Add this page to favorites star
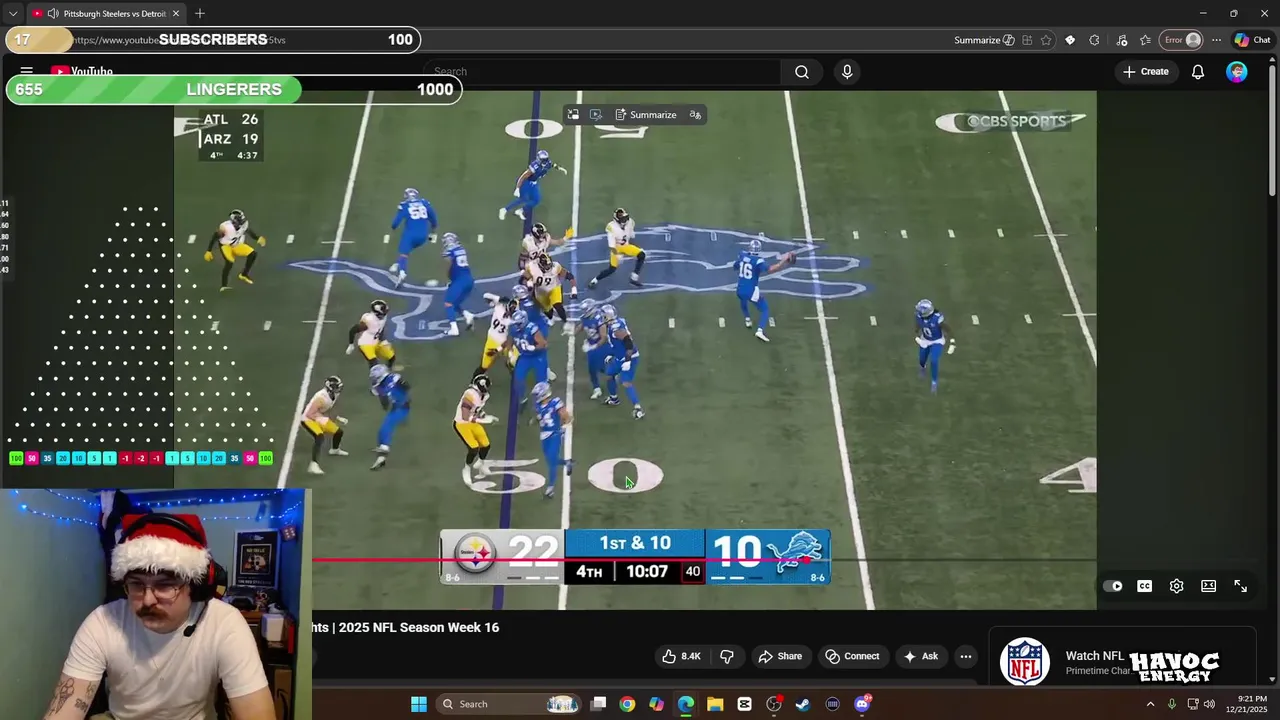The height and width of the screenshot is (720, 1280). [x=1046, y=40]
